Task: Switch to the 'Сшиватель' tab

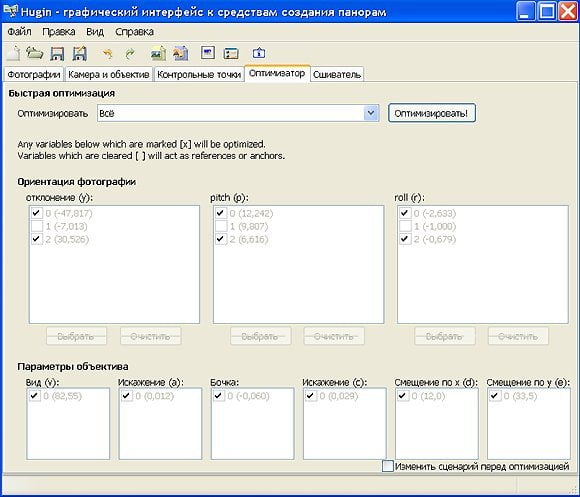Action: coord(337,74)
